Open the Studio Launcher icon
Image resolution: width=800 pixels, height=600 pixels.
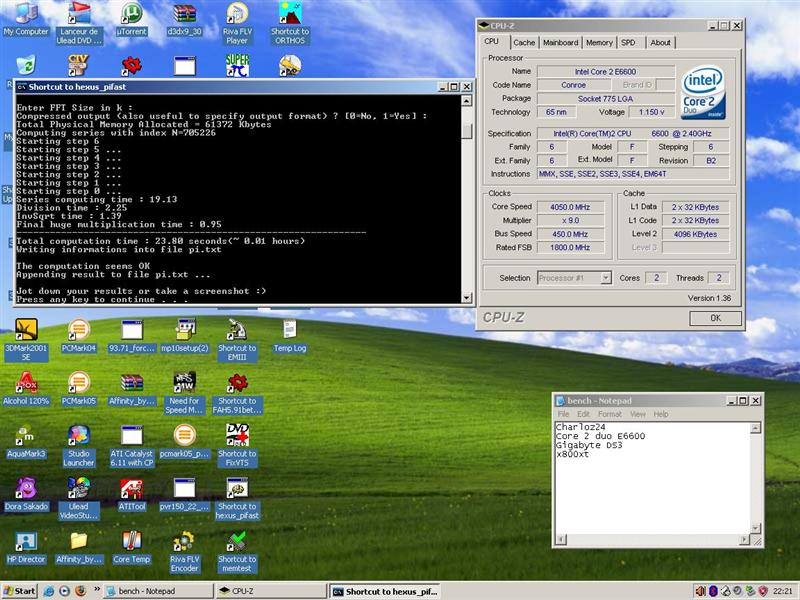click(x=79, y=445)
